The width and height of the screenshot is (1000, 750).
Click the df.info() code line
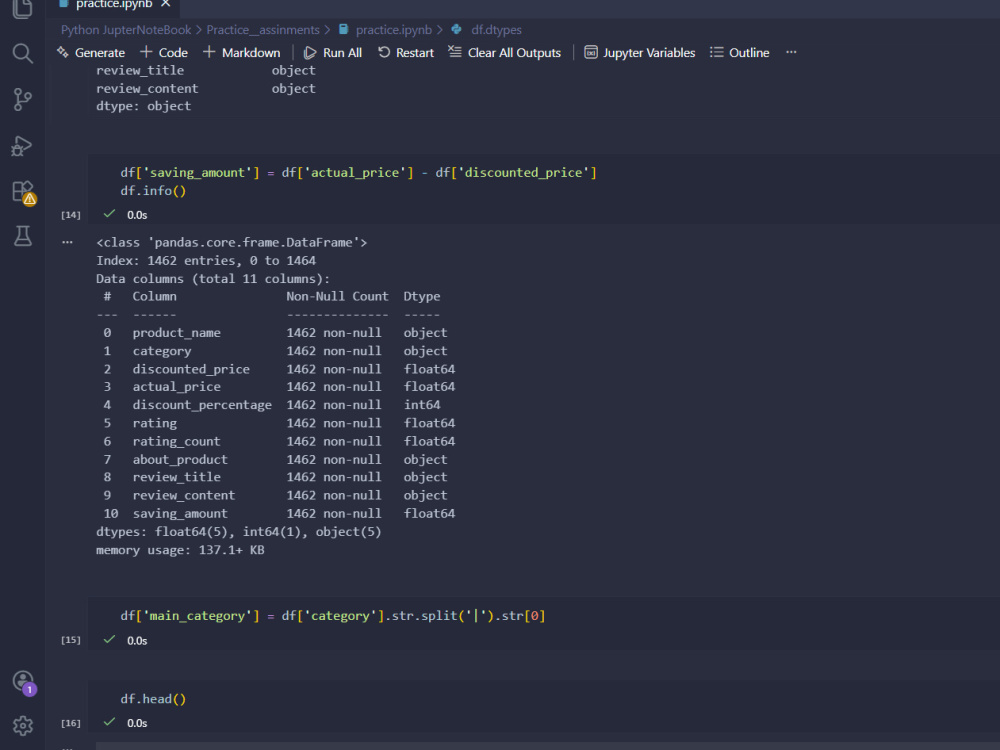coord(153,191)
